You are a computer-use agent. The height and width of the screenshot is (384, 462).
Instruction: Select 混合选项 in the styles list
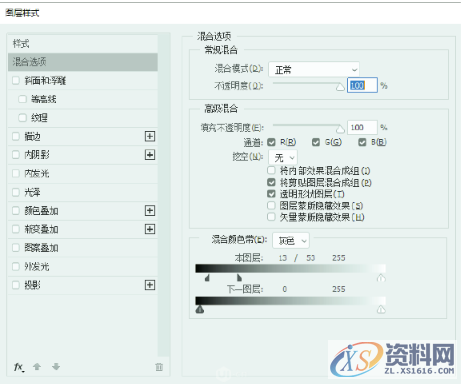tap(83, 62)
